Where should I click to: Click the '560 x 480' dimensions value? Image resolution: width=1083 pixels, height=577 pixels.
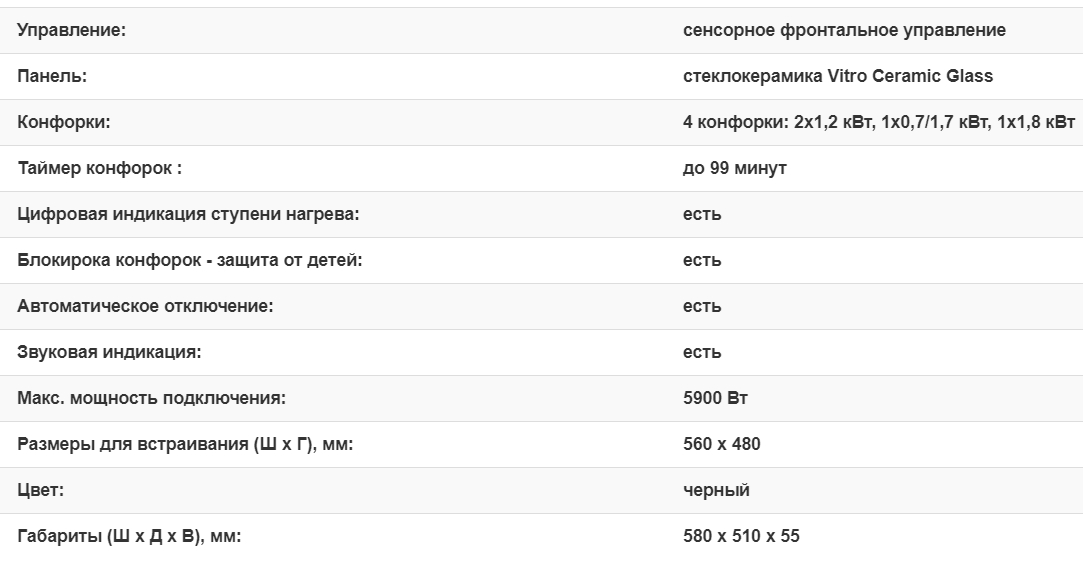point(721,444)
